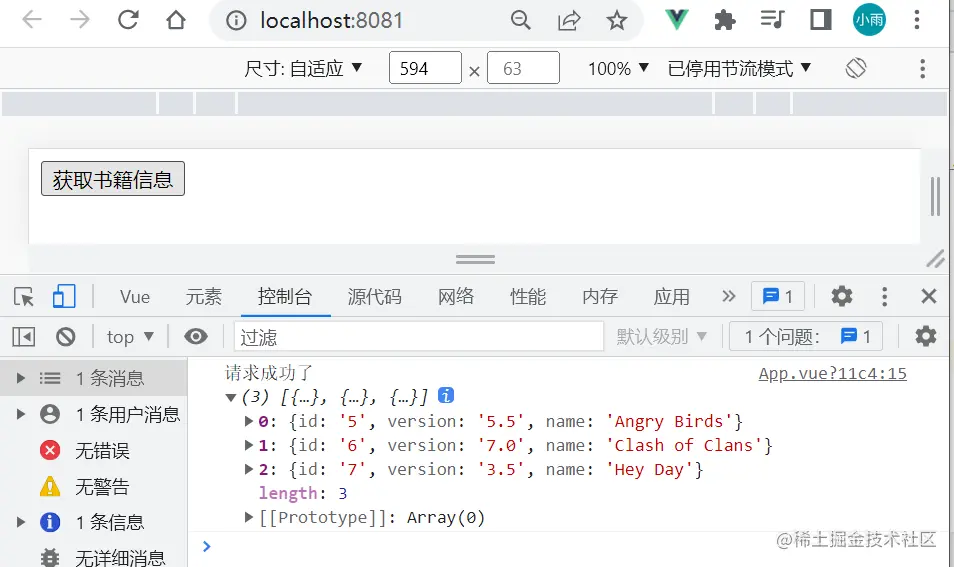Open the 默认级别 log level dropdown
Image resolution: width=954 pixels, height=567 pixels.
pyautogui.click(x=661, y=336)
